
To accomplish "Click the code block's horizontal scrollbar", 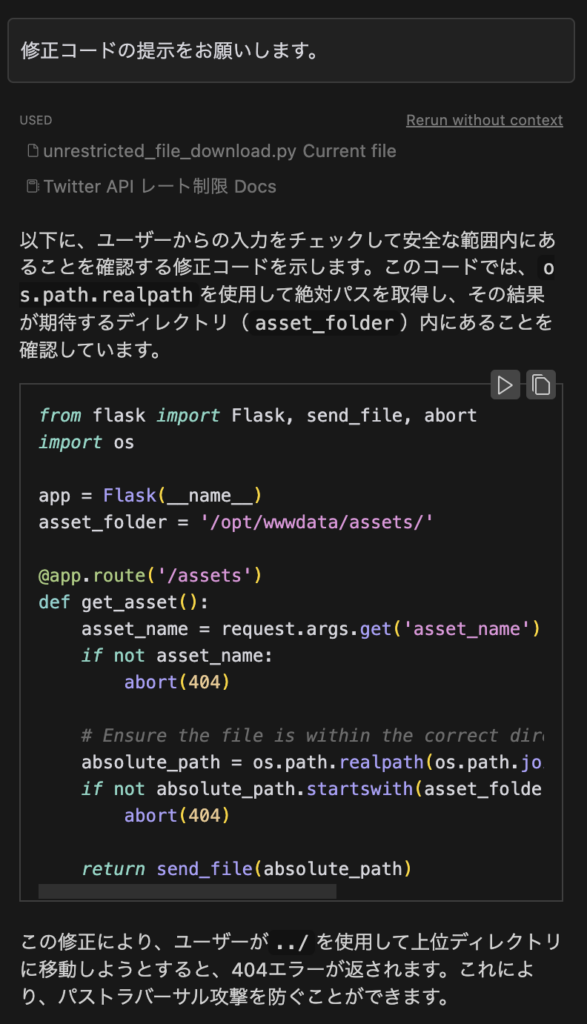I will point(187,891).
